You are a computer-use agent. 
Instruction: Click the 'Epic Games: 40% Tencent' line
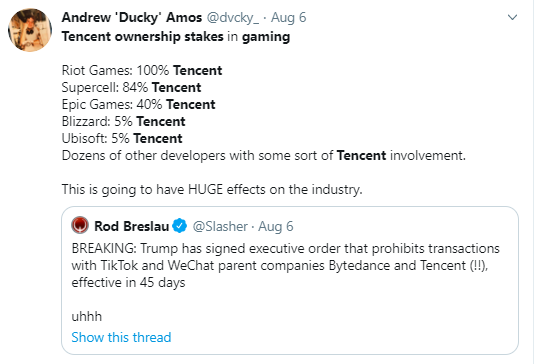tap(138, 105)
